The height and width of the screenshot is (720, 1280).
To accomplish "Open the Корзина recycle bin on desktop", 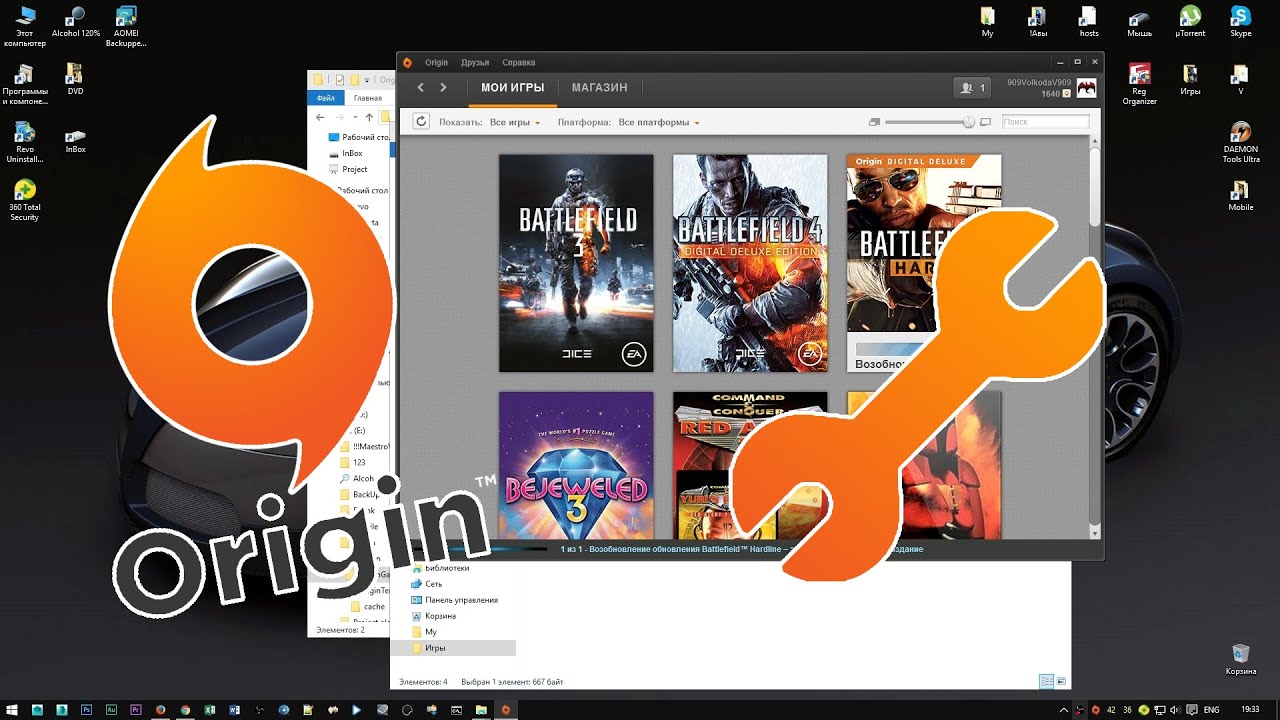I will (x=1241, y=660).
